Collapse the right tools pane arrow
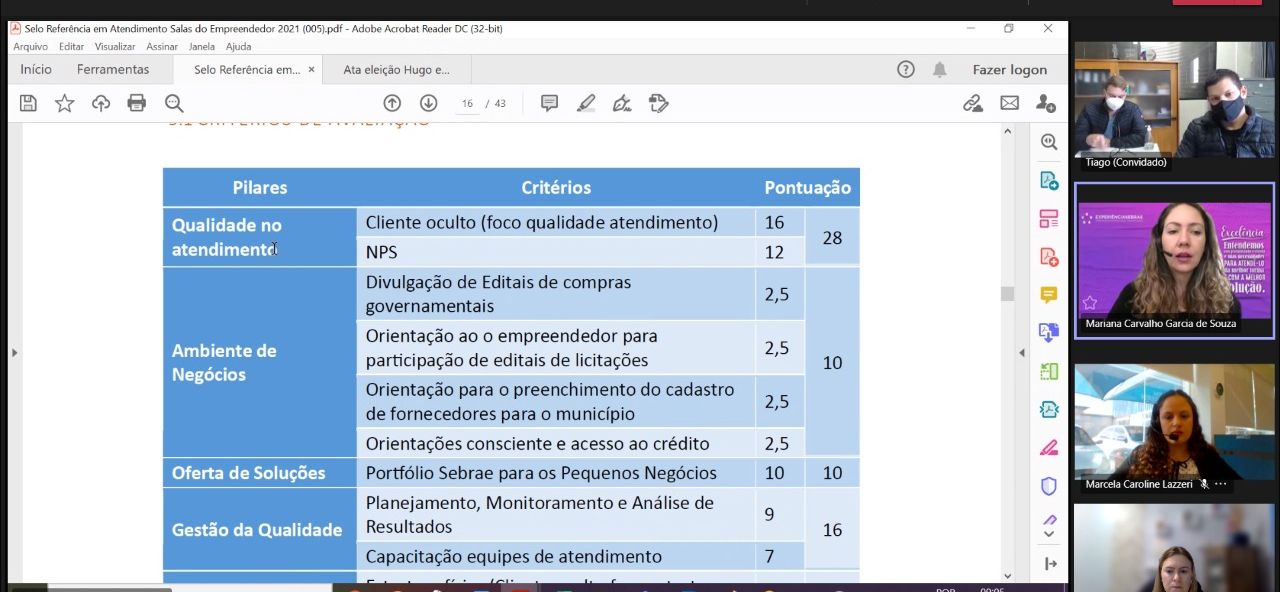Screen dimensions: 1280x592 (1021, 352)
